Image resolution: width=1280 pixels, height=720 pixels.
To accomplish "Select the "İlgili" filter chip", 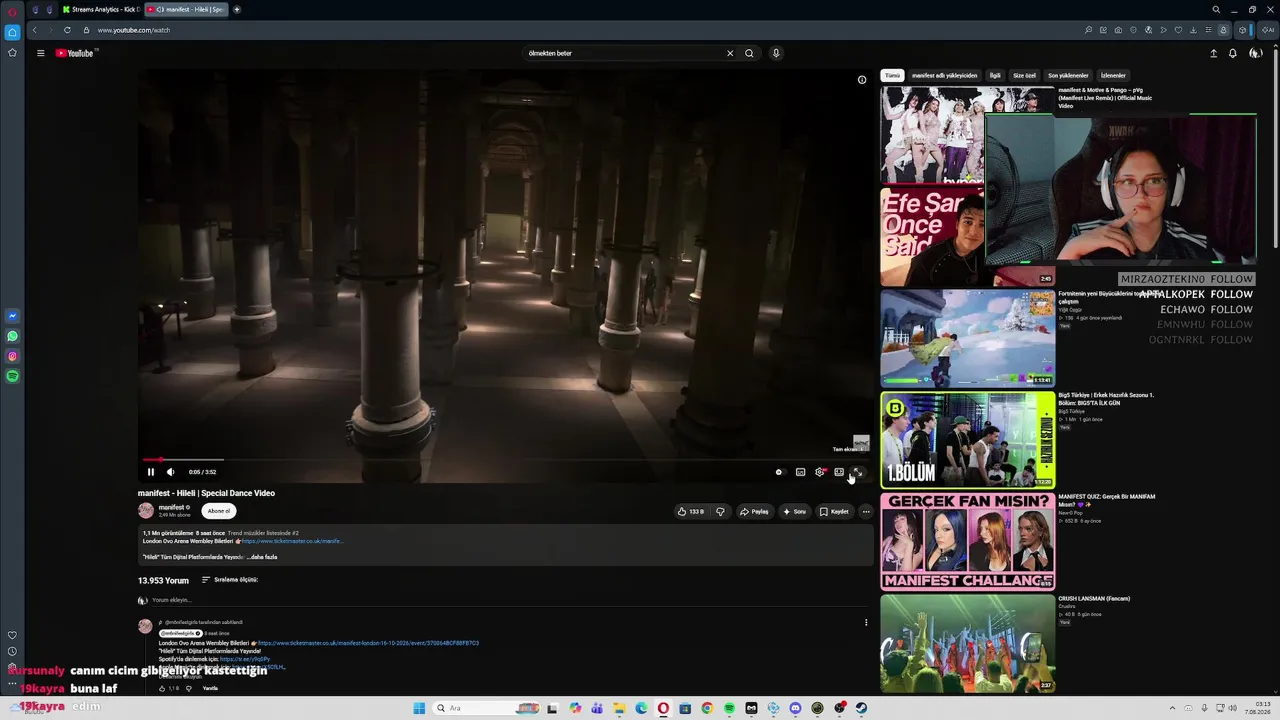I will point(995,75).
